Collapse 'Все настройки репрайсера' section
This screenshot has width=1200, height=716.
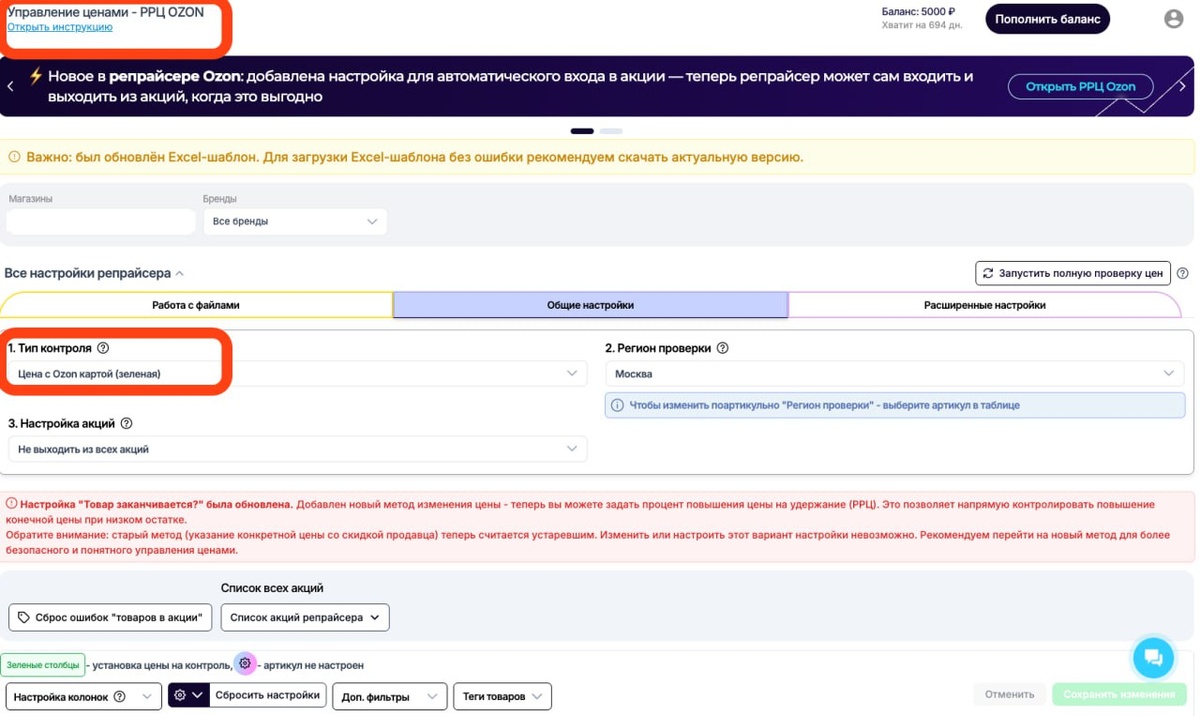(94, 273)
